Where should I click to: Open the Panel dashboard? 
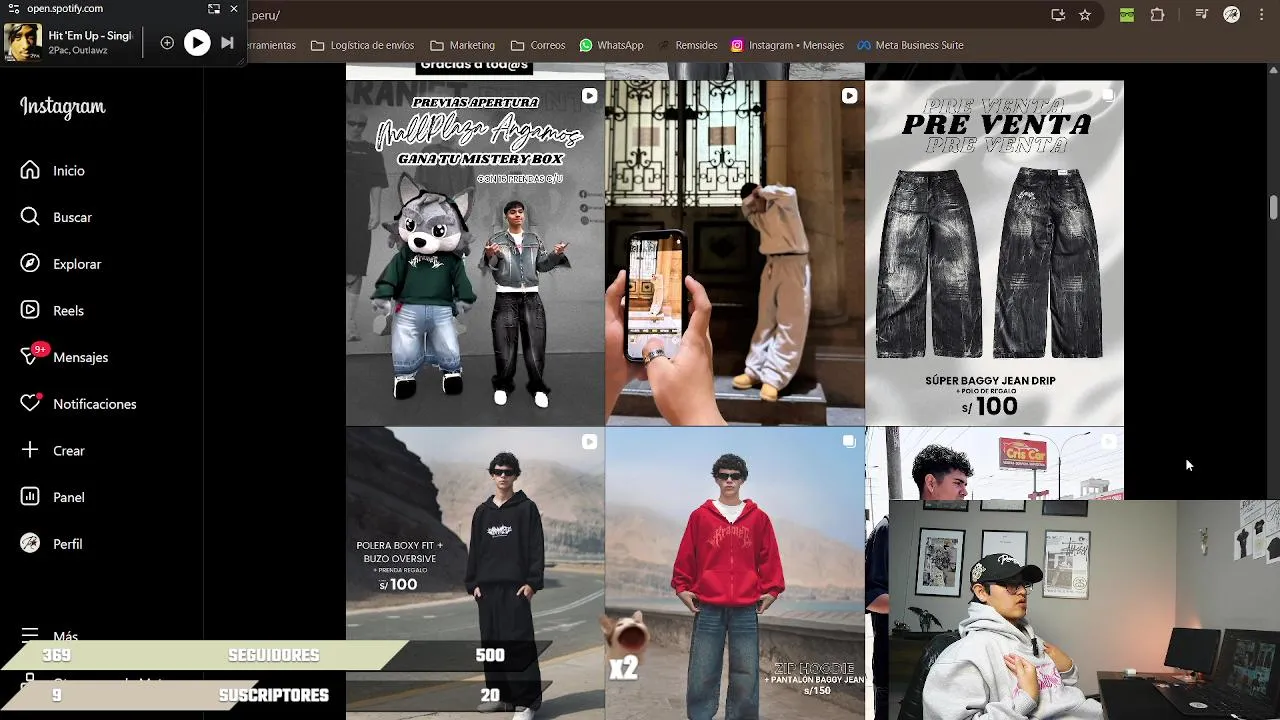click(53, 497)
